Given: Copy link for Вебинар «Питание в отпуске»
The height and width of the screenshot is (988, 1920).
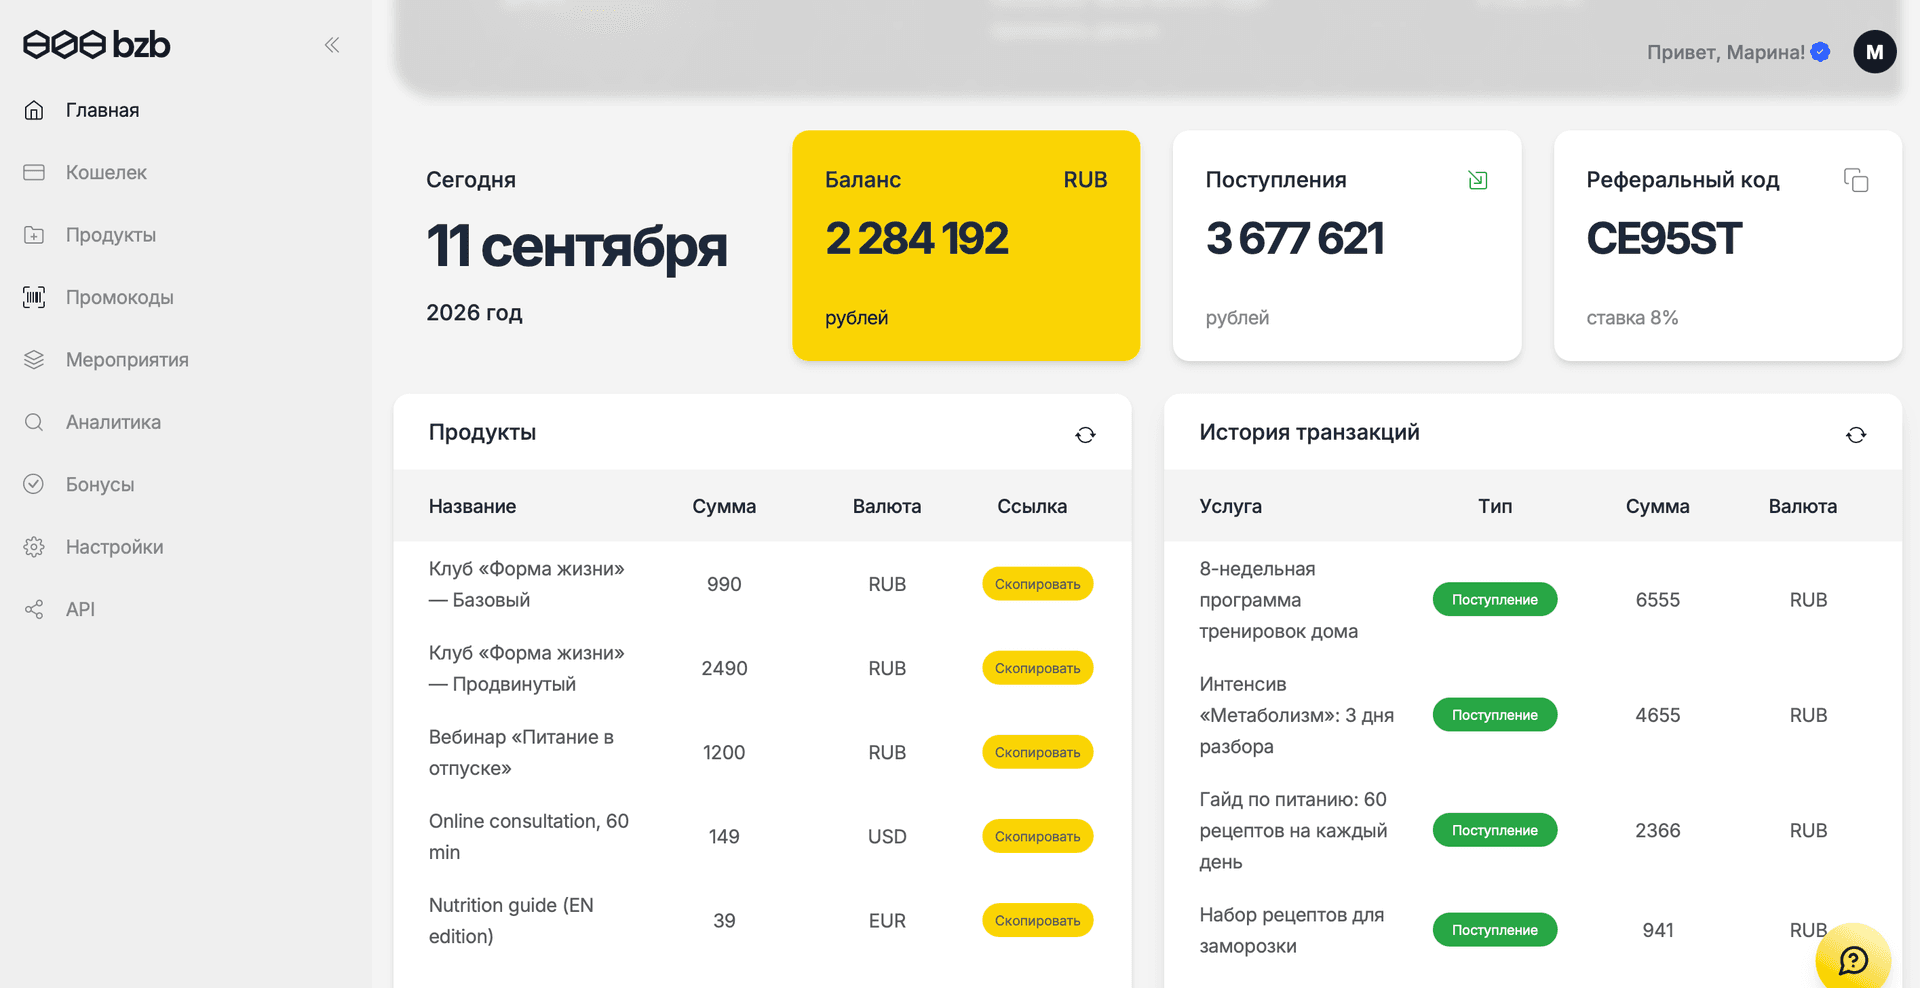Looking at the screenshot, I should pos(1037,752).
